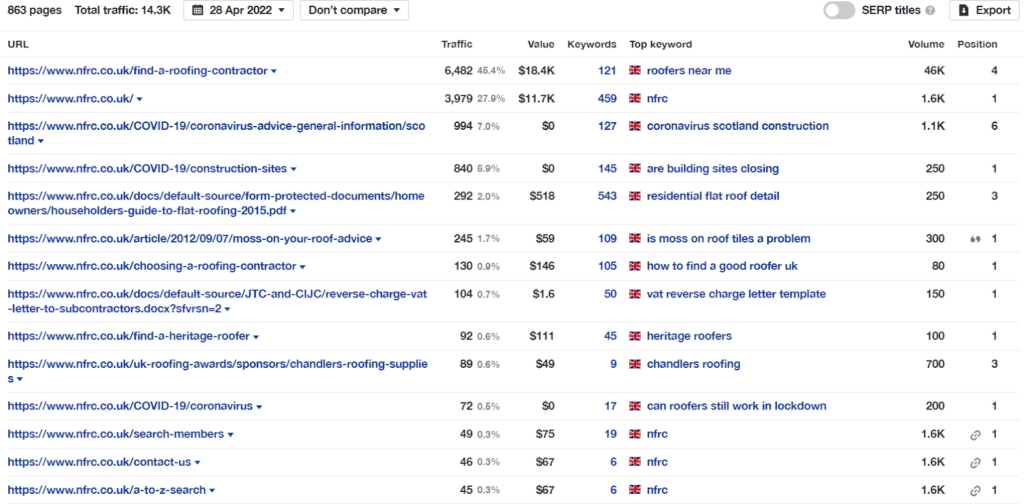Sort by the Traffic column header
The height and width of the screenshot is (504, 1024).
point(456,44)
